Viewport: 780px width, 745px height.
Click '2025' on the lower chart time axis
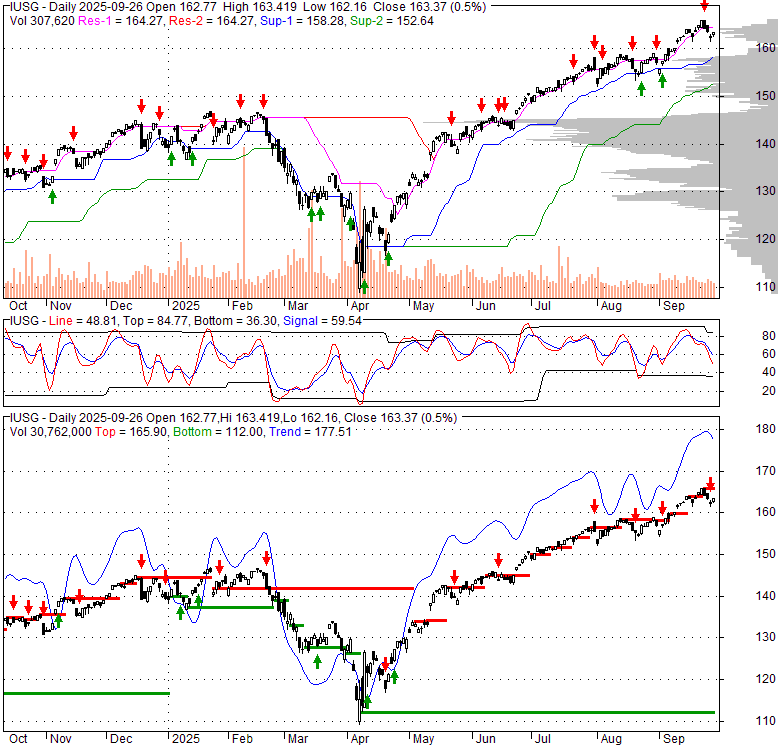(186, 739)
